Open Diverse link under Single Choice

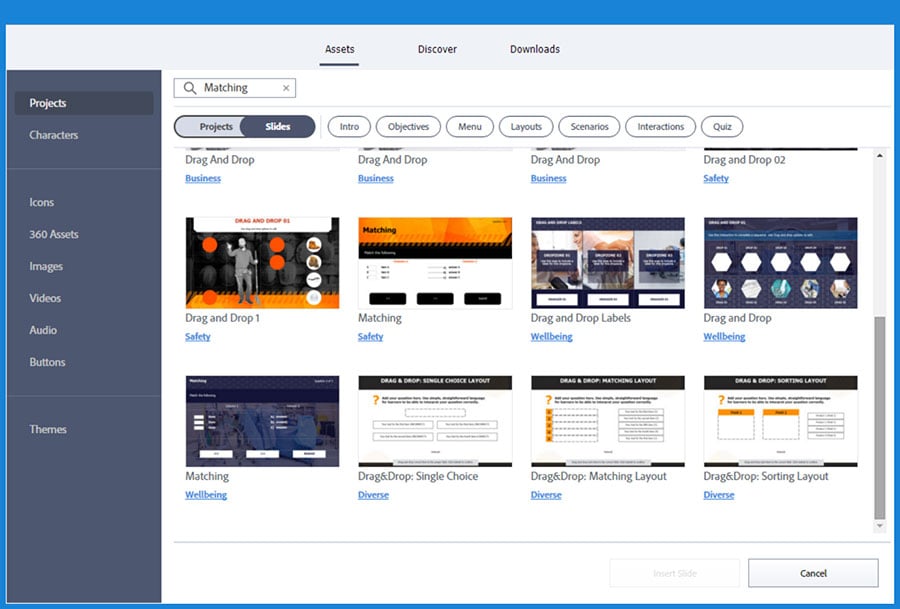tap(373, 495)
